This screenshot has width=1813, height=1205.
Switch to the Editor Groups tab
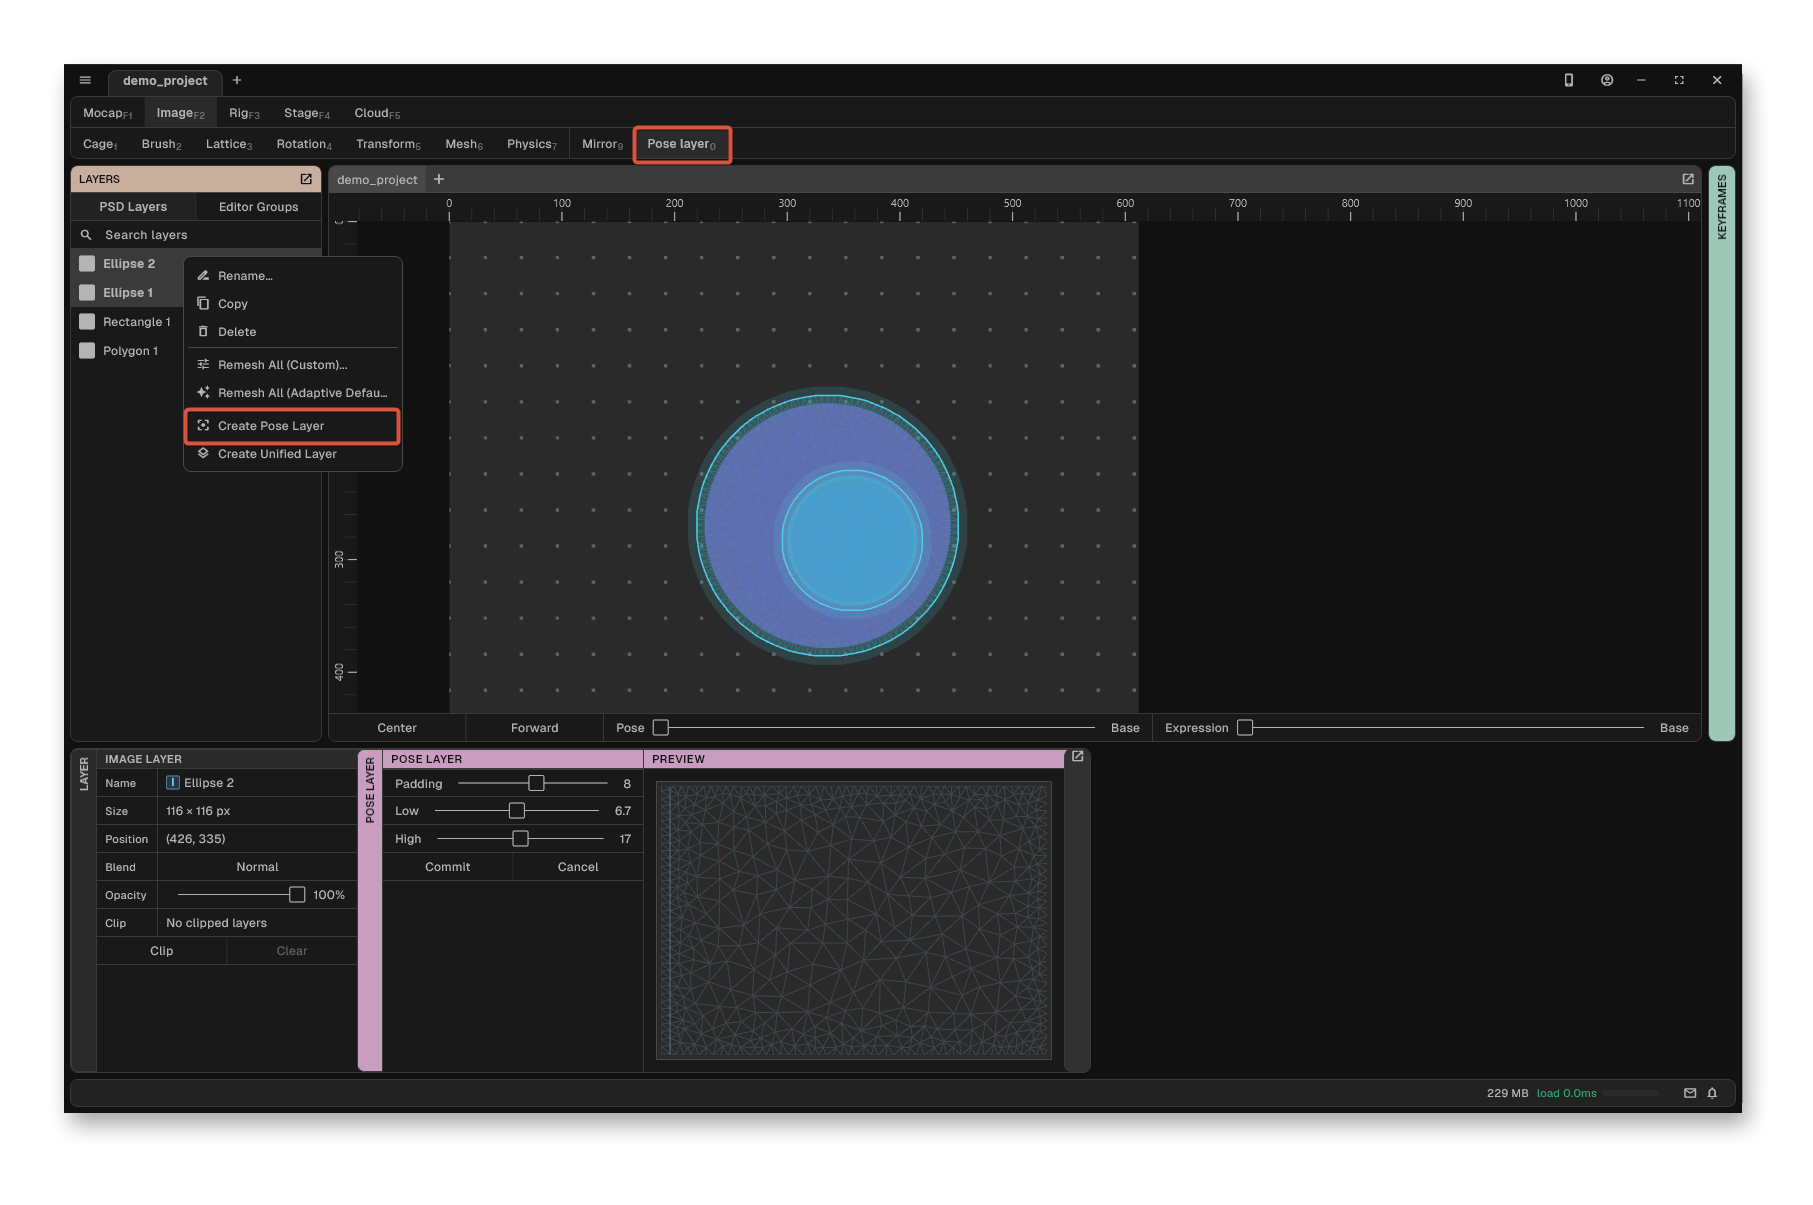(258, 207)
